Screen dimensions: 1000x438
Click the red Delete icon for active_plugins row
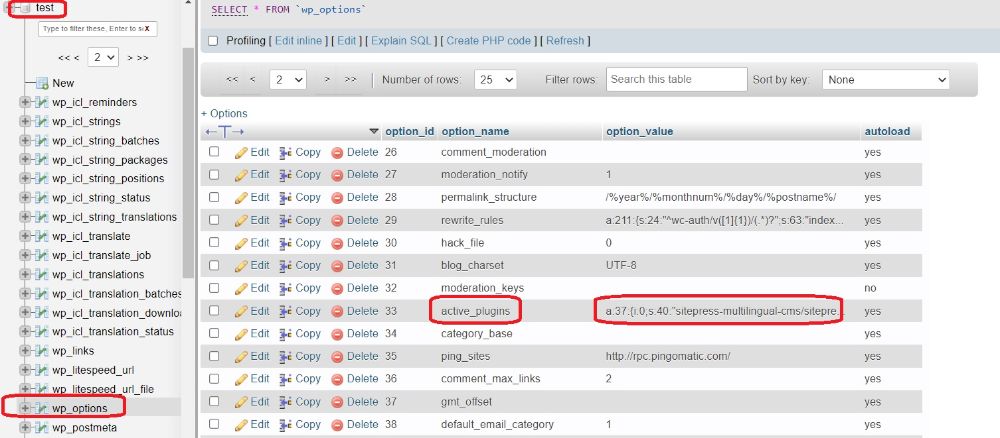pyautogui.click(x=337, y=311)
